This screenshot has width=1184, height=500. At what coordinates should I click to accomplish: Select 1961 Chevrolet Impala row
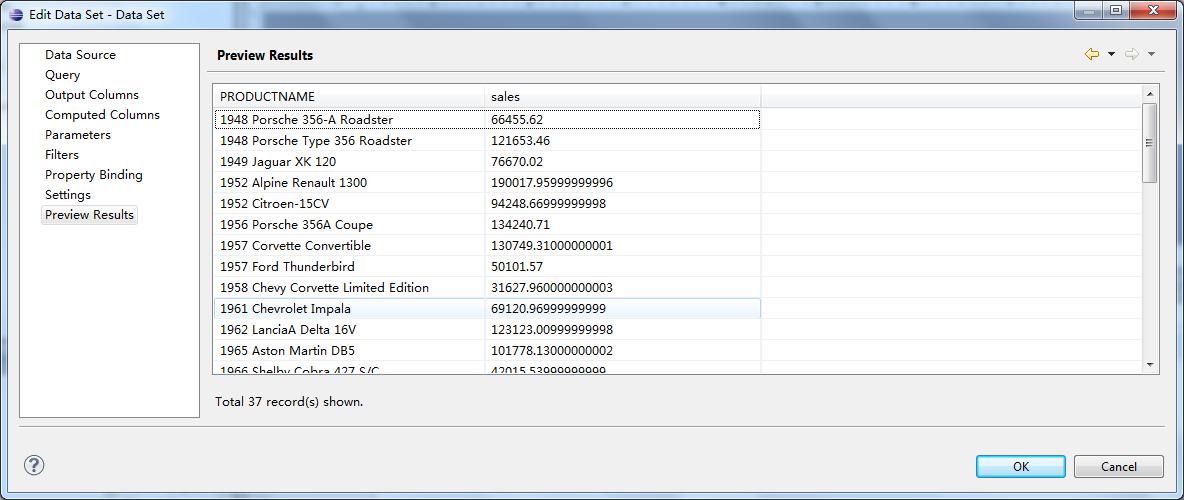coord(487,309)
